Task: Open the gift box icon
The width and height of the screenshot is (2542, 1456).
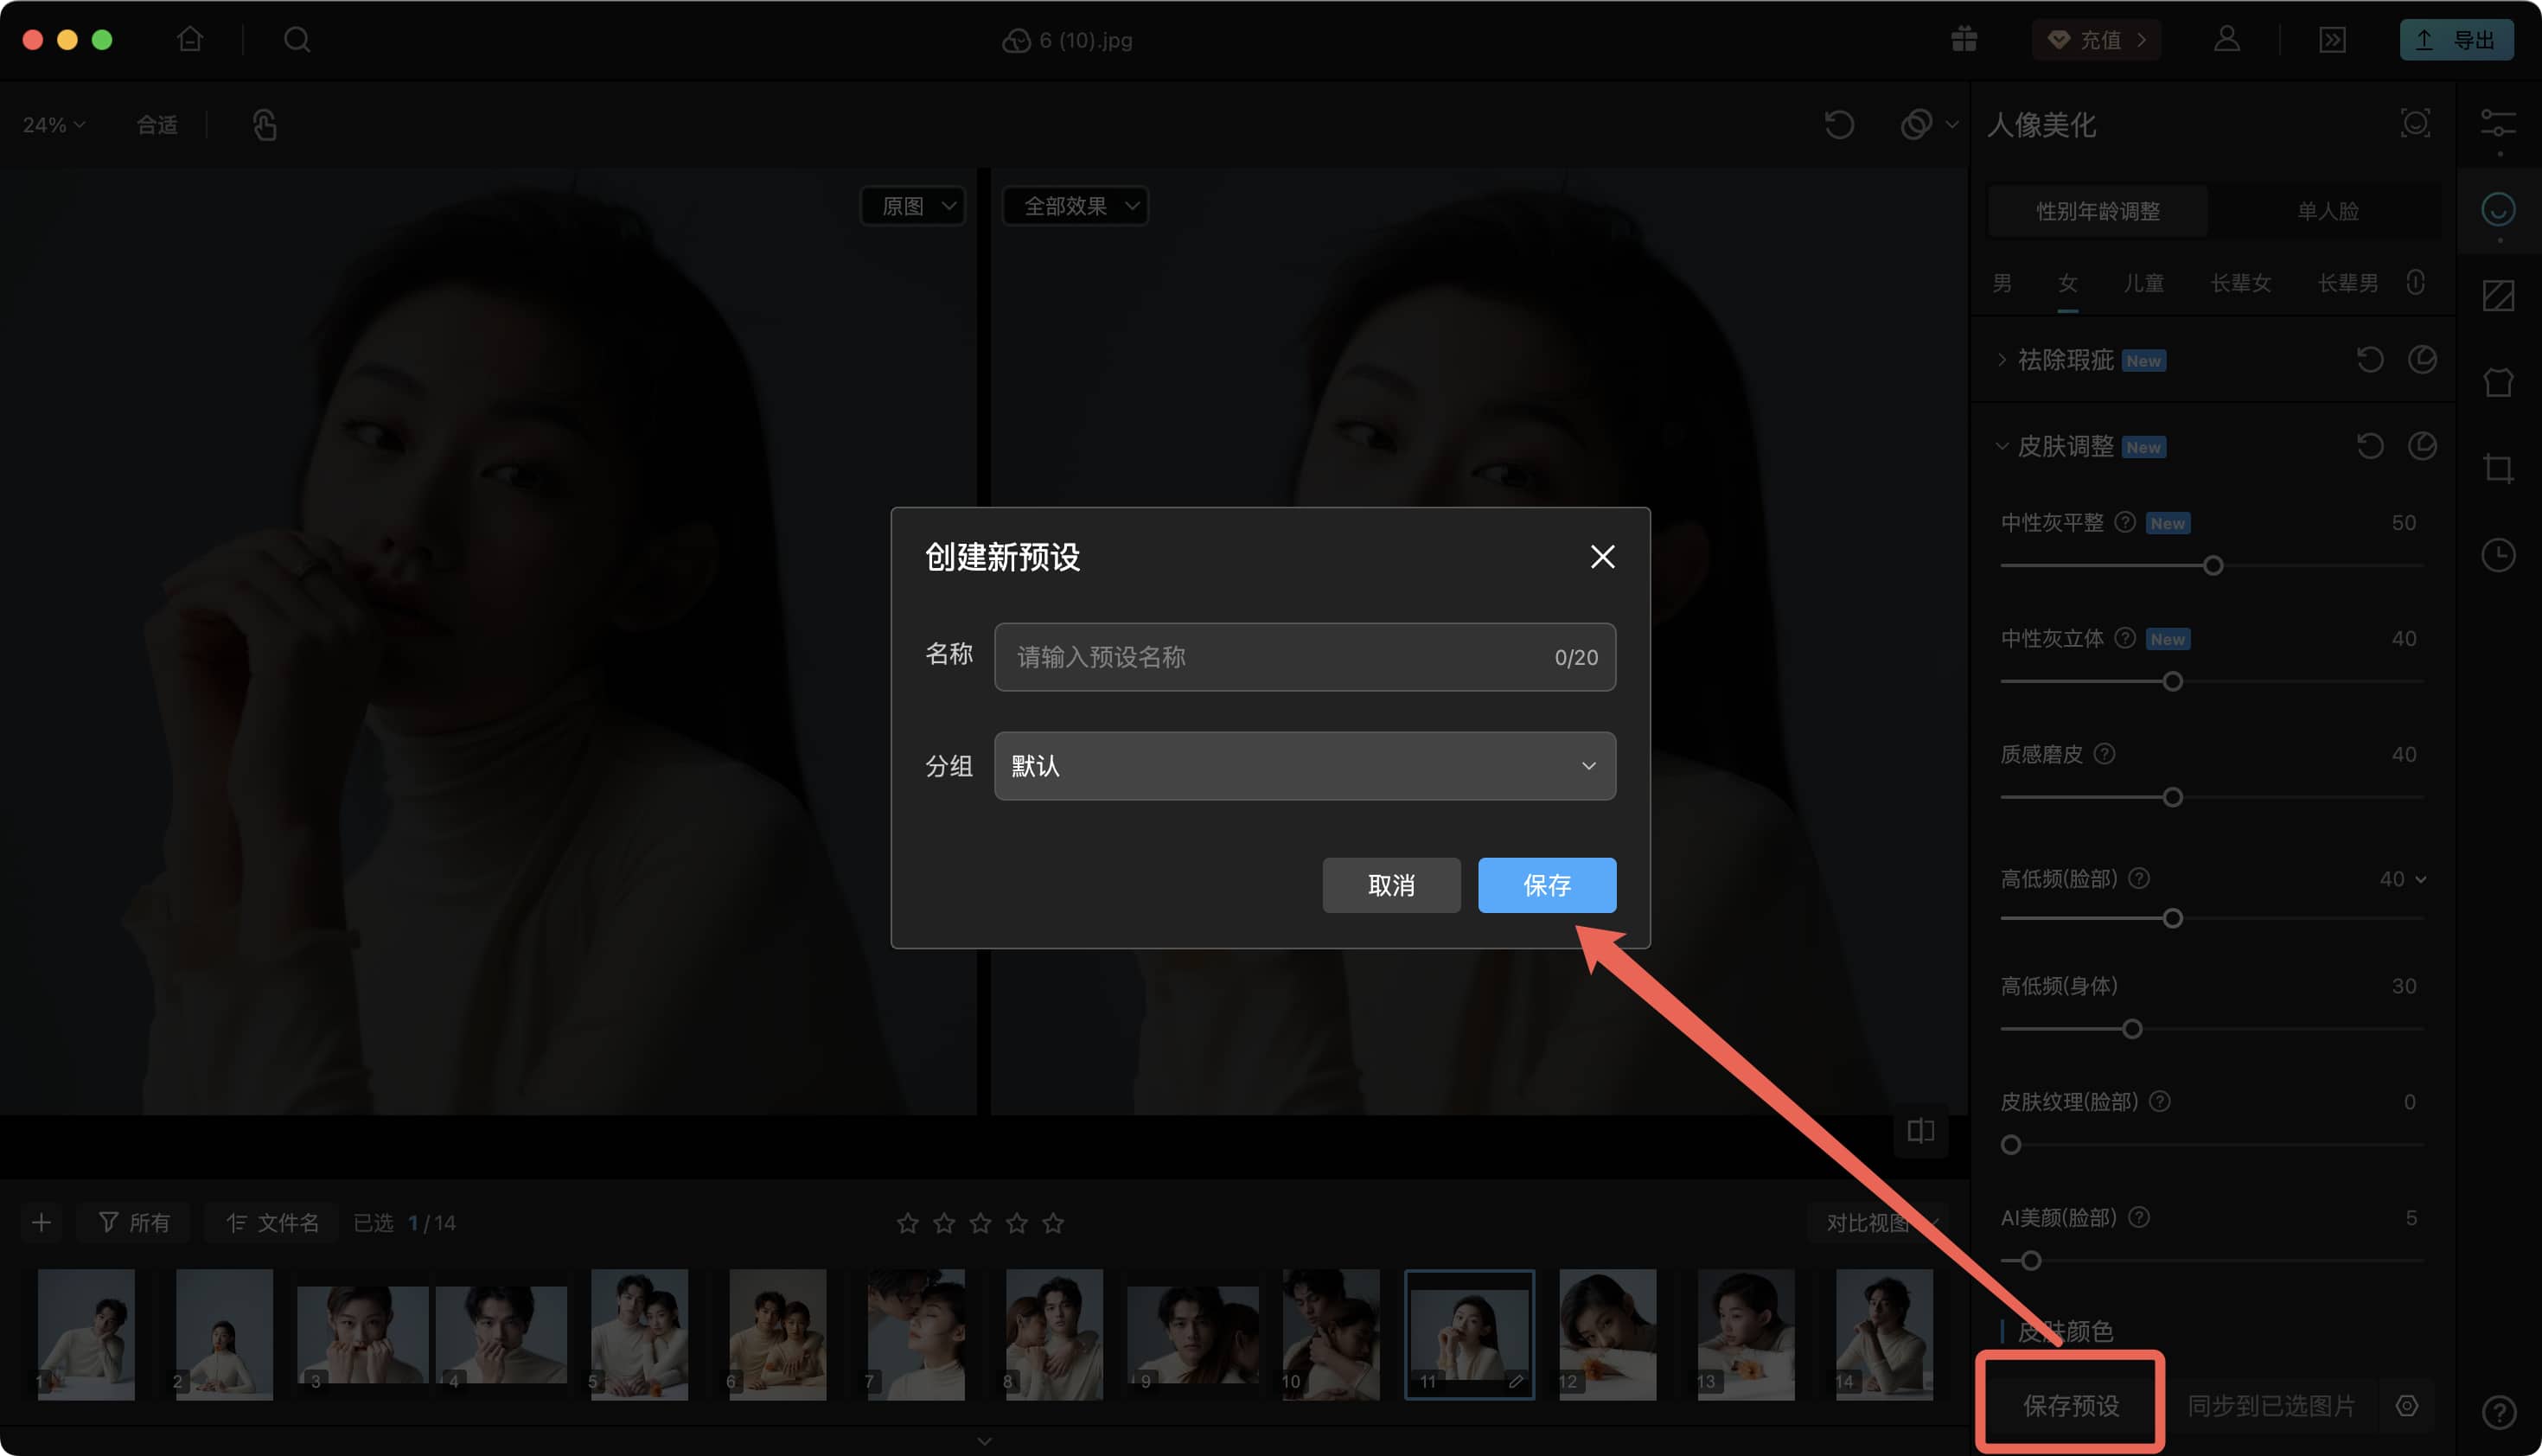Action: 1964,39
